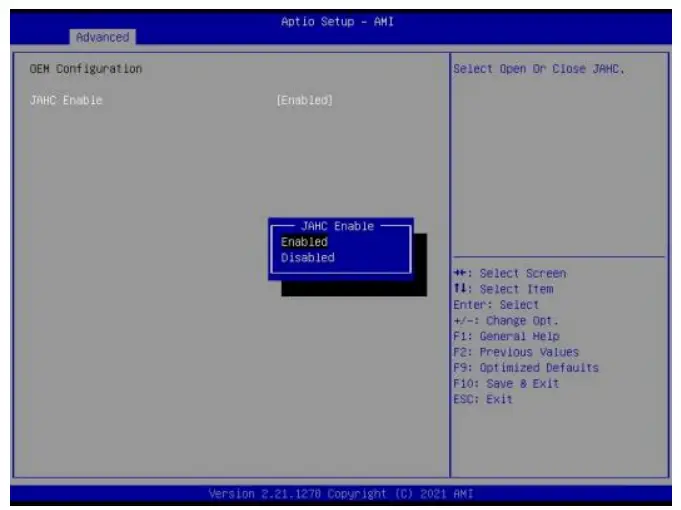Click the 'Select Screen' key hint
The image size is (681, 510).
(509, 273)
